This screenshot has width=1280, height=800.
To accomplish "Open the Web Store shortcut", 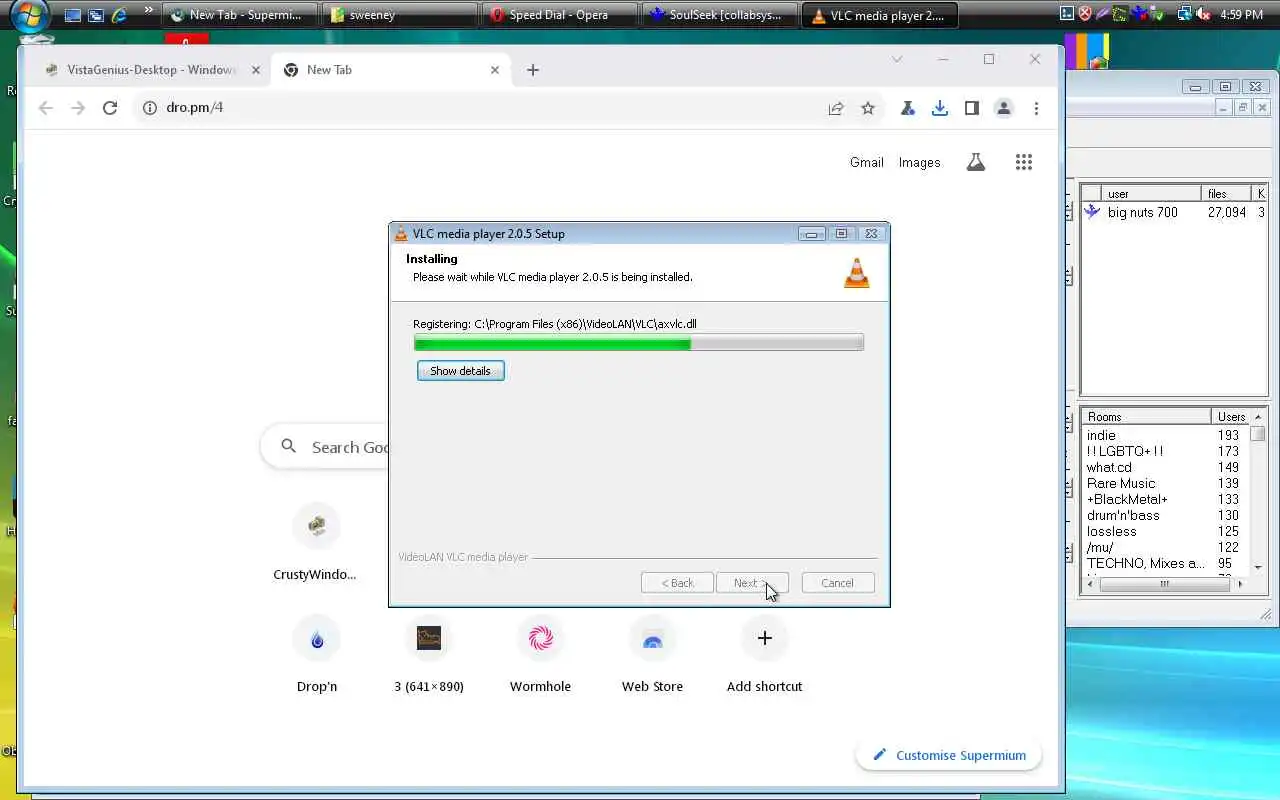I will coord(652,654).
